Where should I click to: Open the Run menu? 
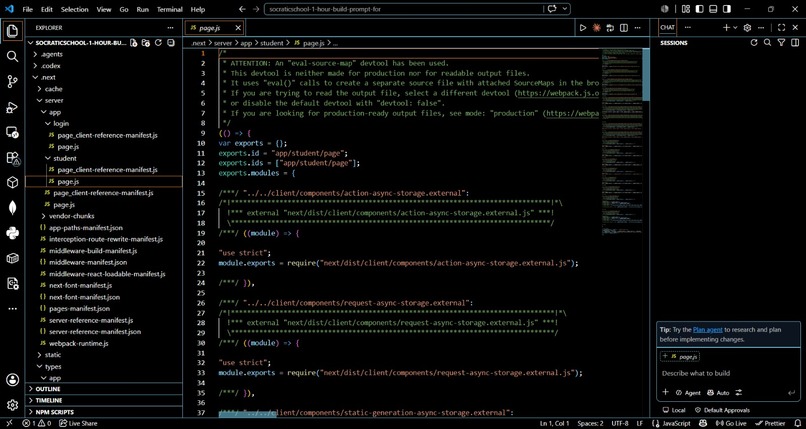coord(142,9)
